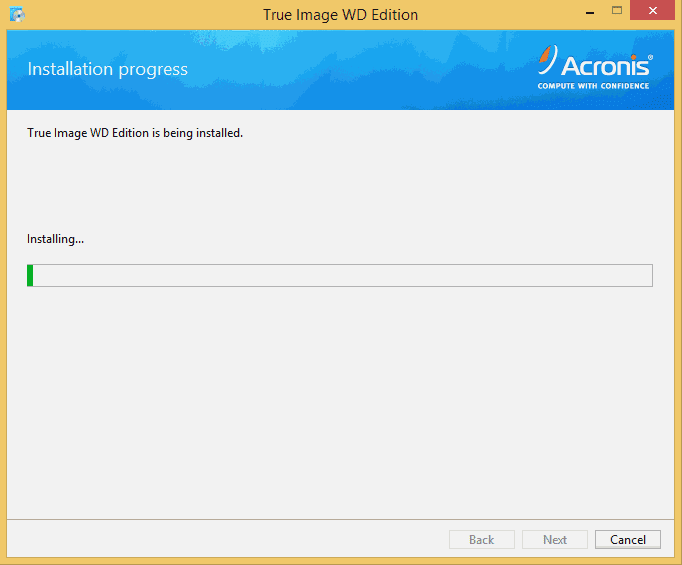Click 'True Image WD Edition is being installed.' text
The width and height of the screenshot is (682, 565).
[x=135, y=133]
